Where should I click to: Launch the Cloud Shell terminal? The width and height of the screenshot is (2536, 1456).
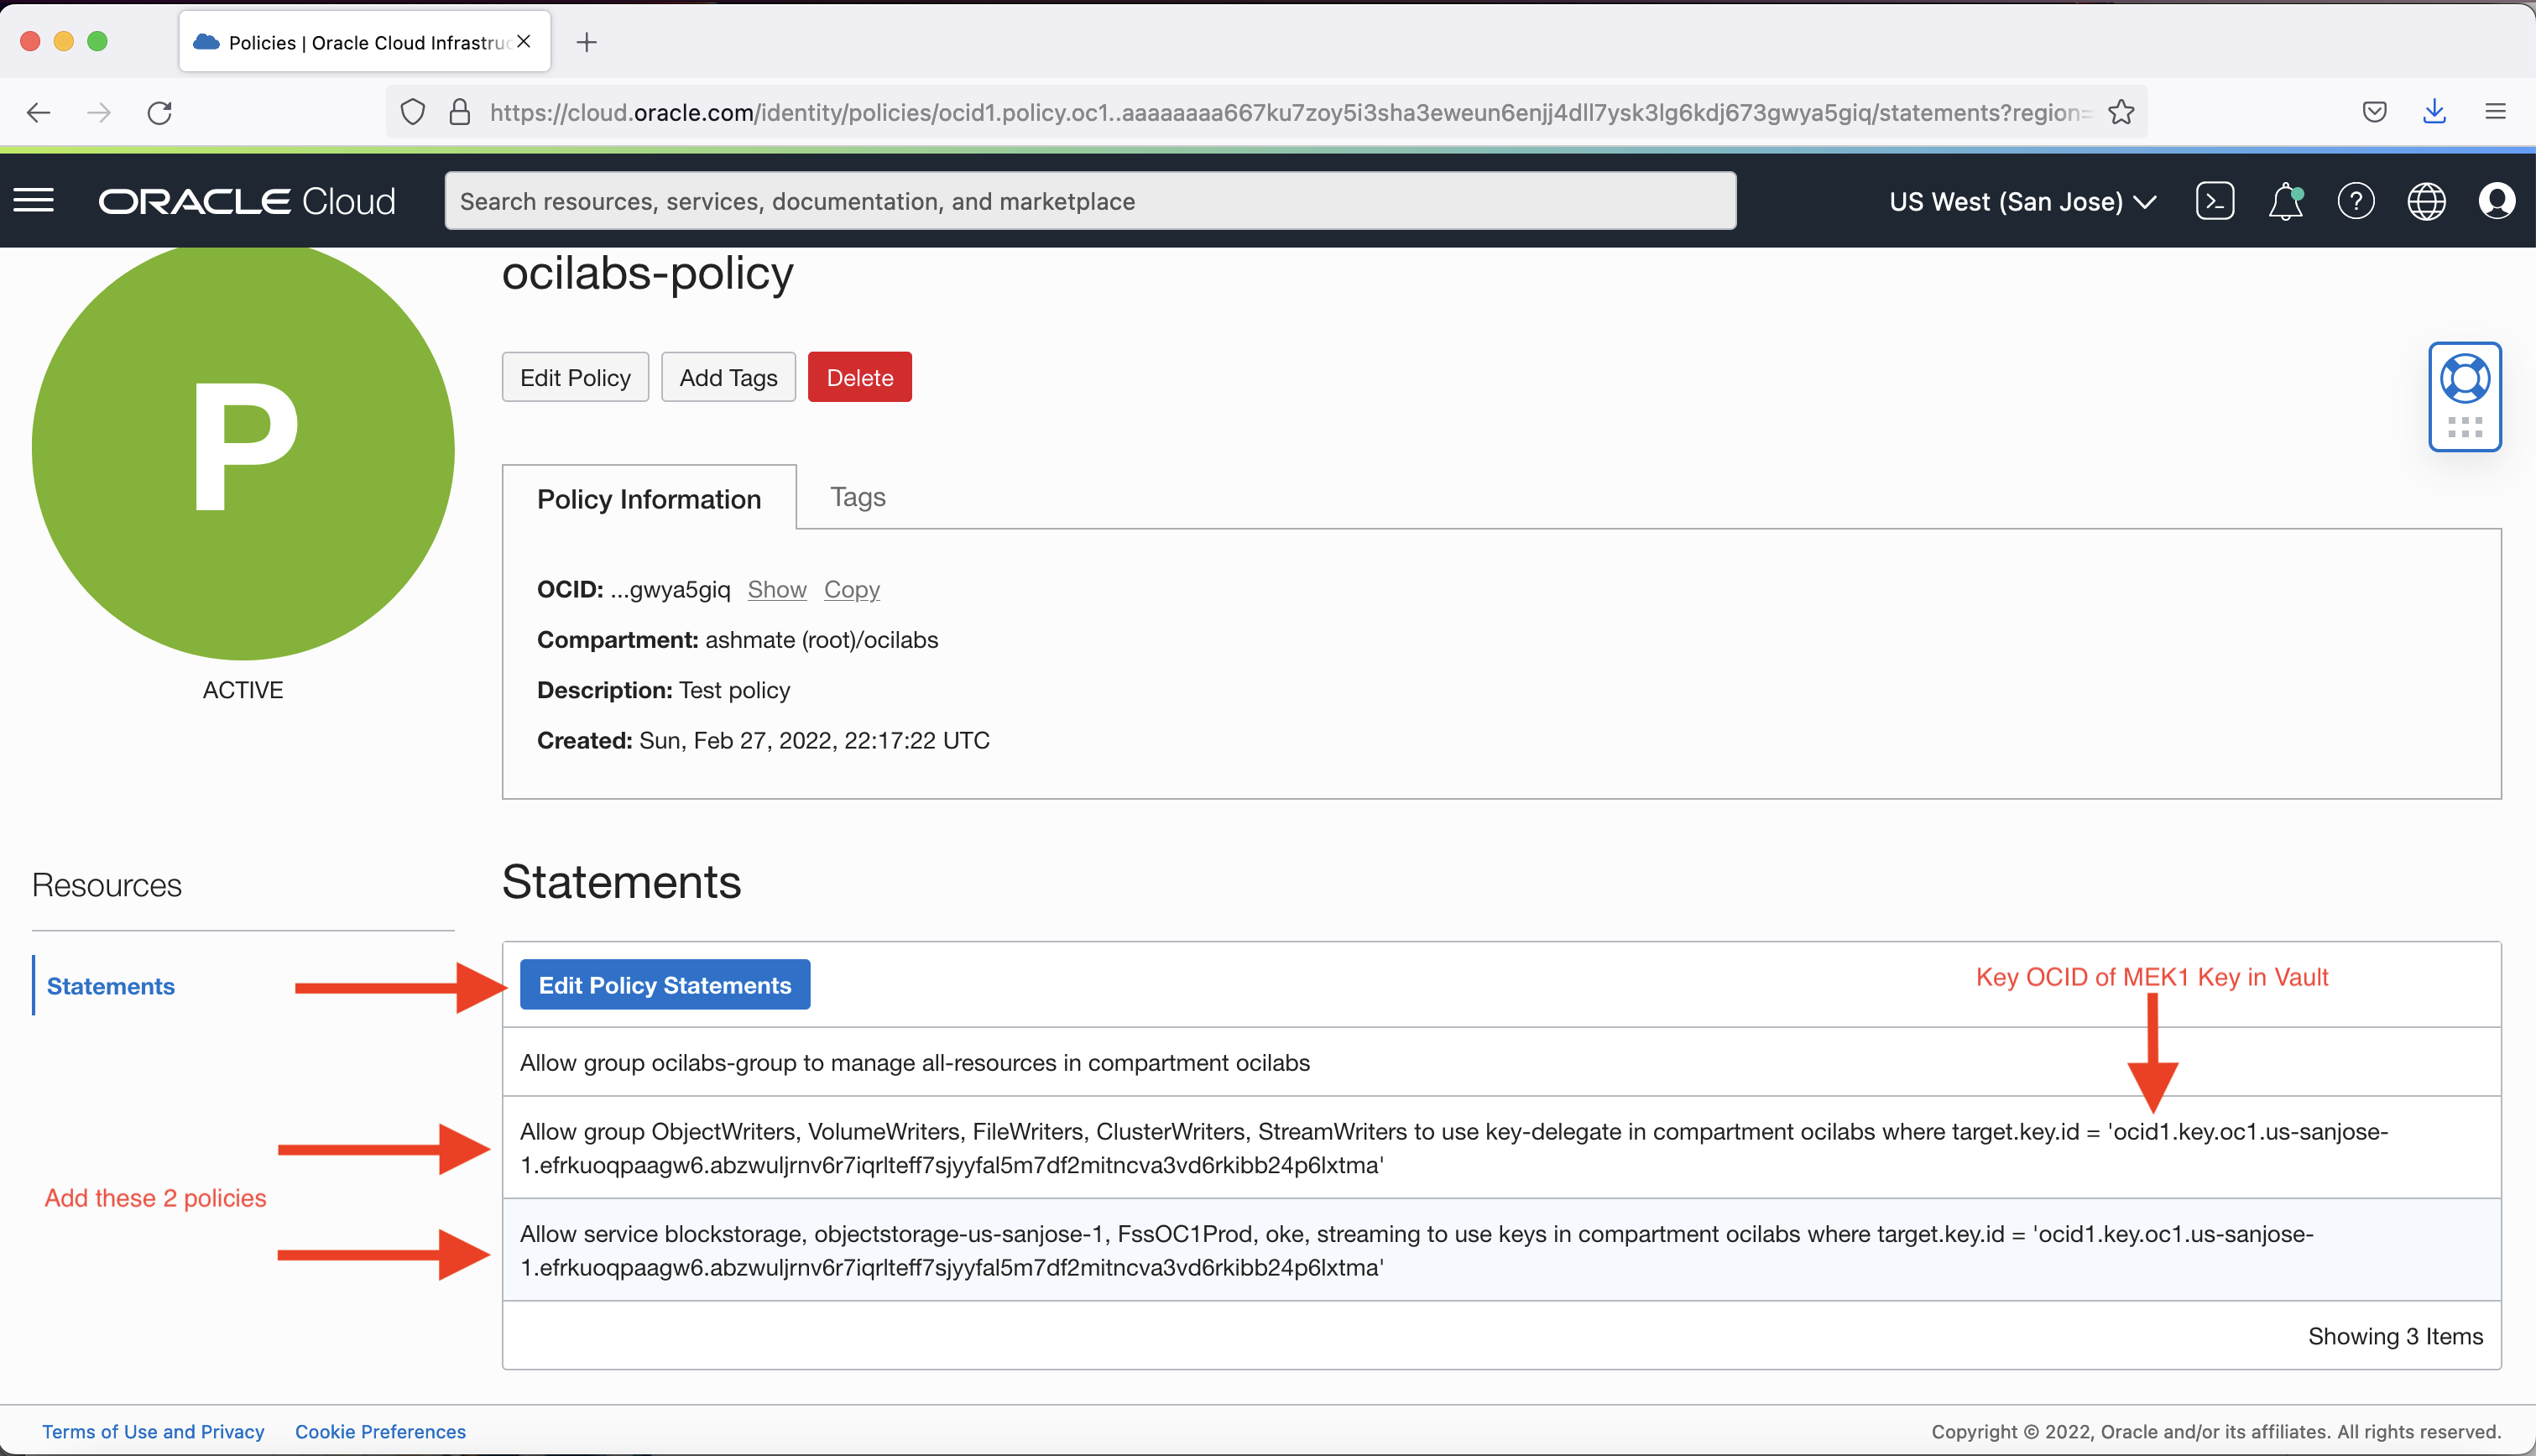pos(2215,200)
